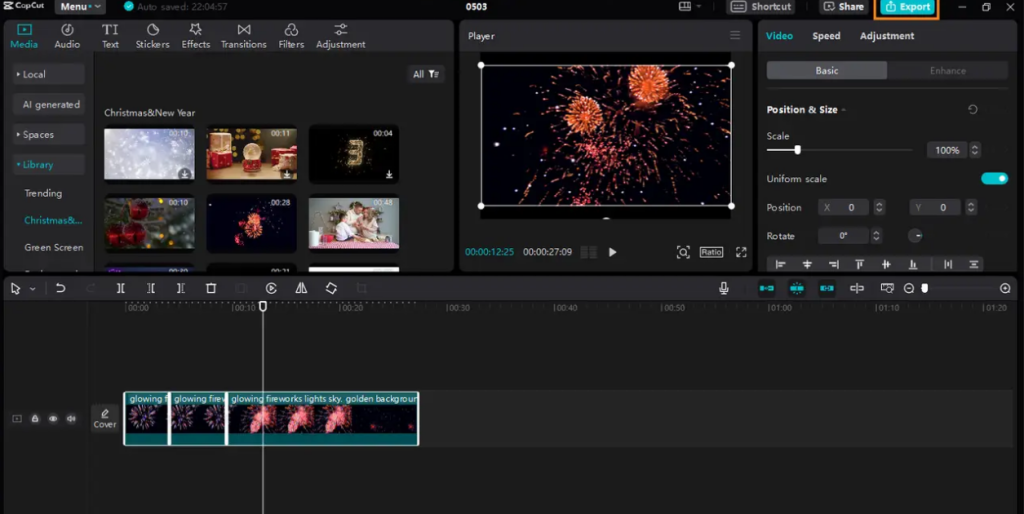Click the Rotate clip icon
Viewport: 1024px width, 514px height.
click(331, 288)
